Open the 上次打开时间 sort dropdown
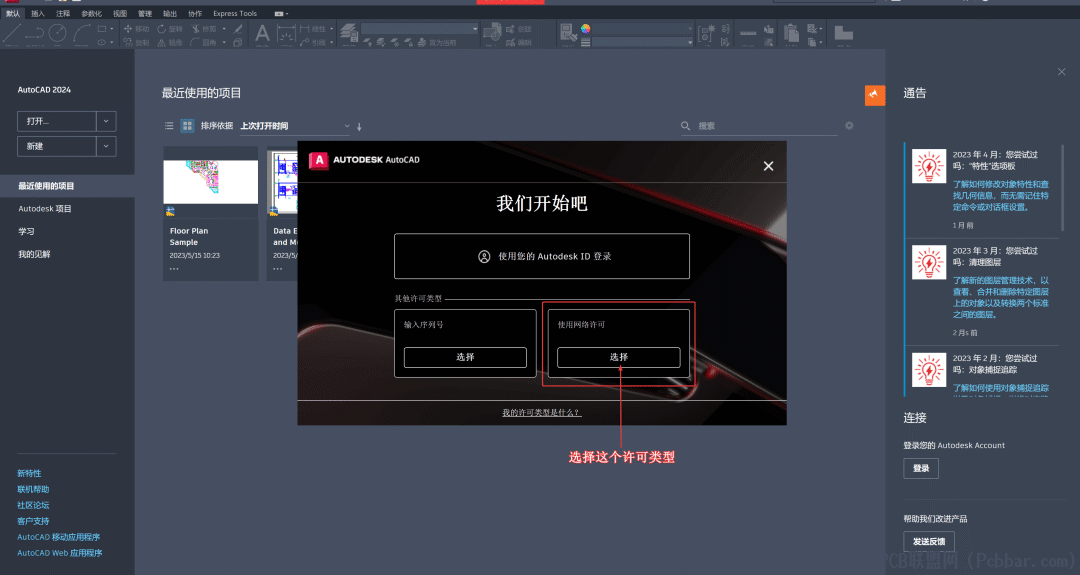The width and height of the screenshot is (1080, 575). (x=295, y=126)
